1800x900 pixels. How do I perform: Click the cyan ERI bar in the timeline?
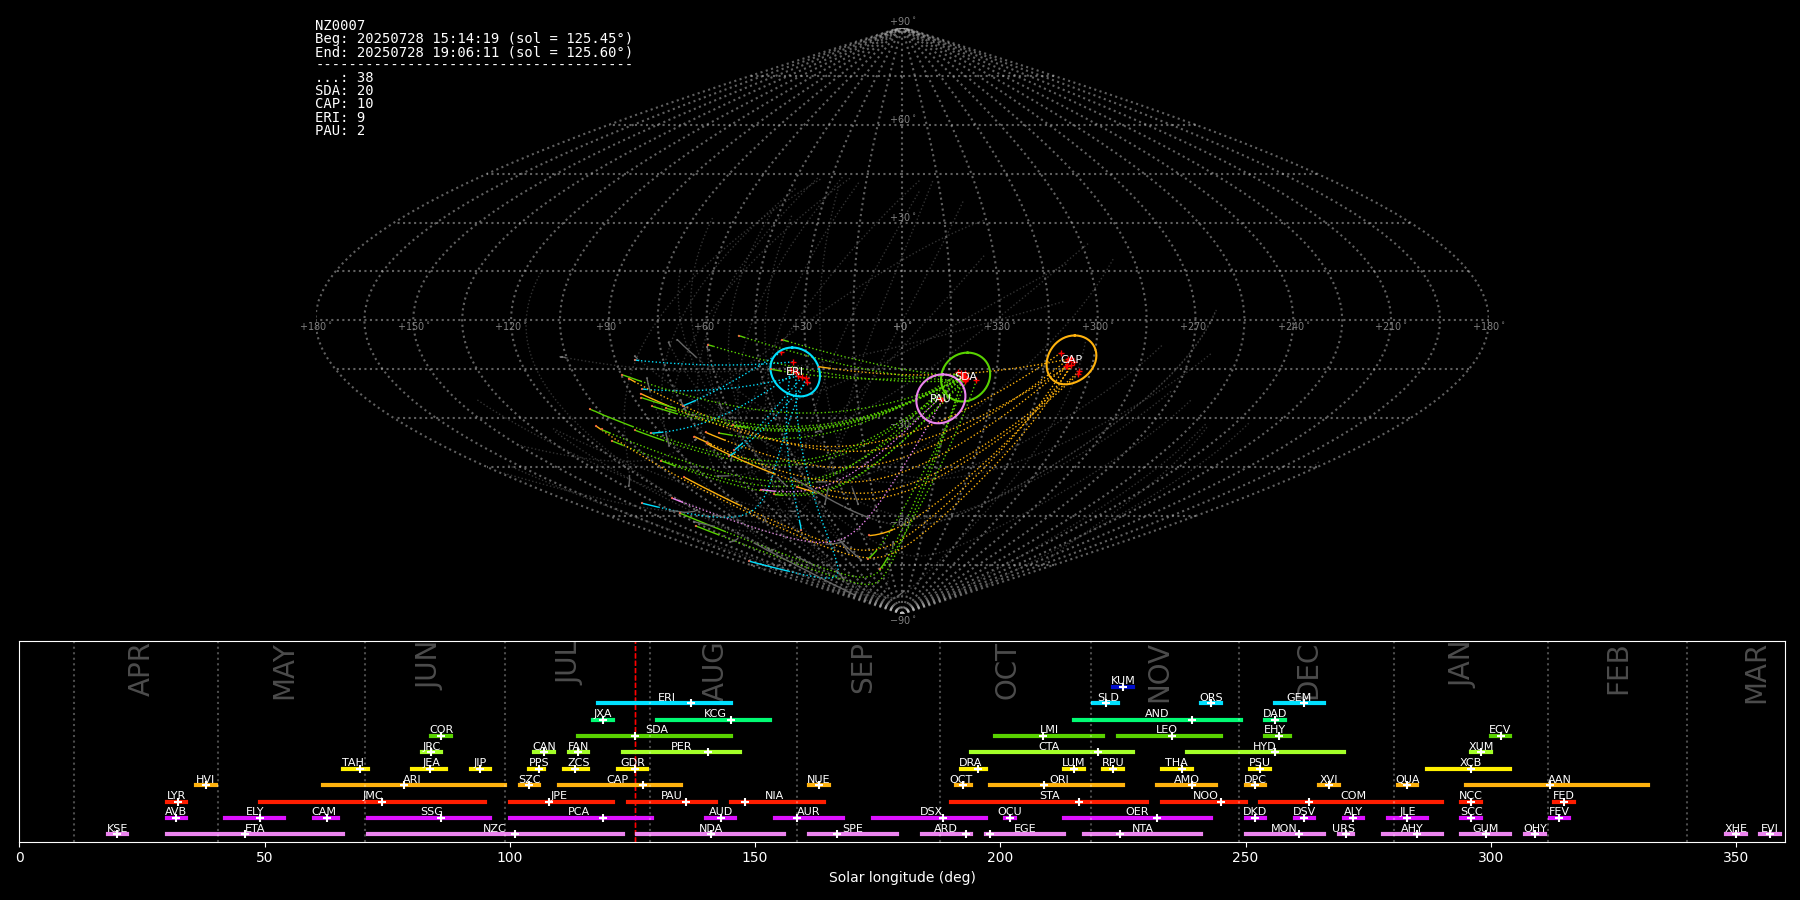coord(664,703)
